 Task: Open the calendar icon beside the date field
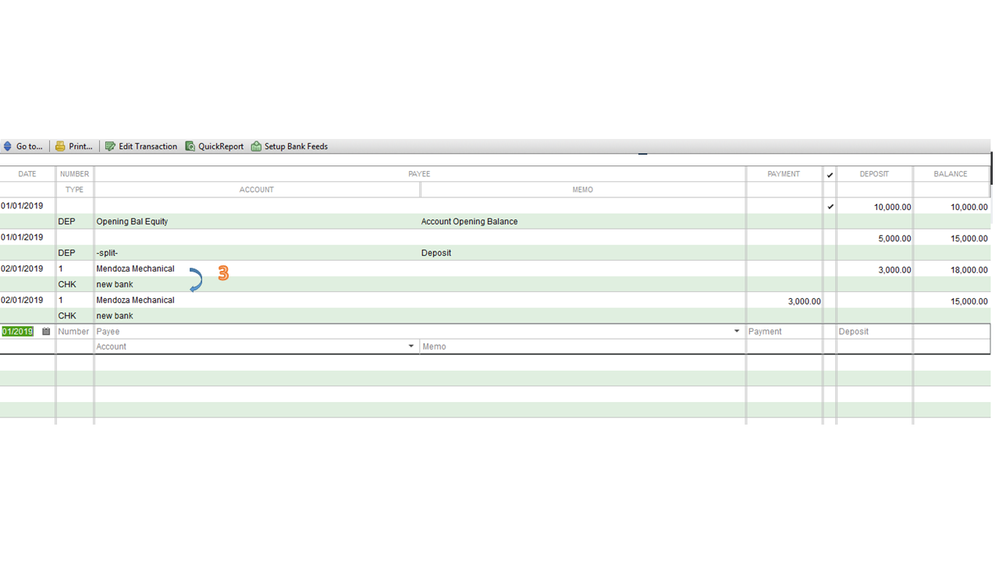46,331
